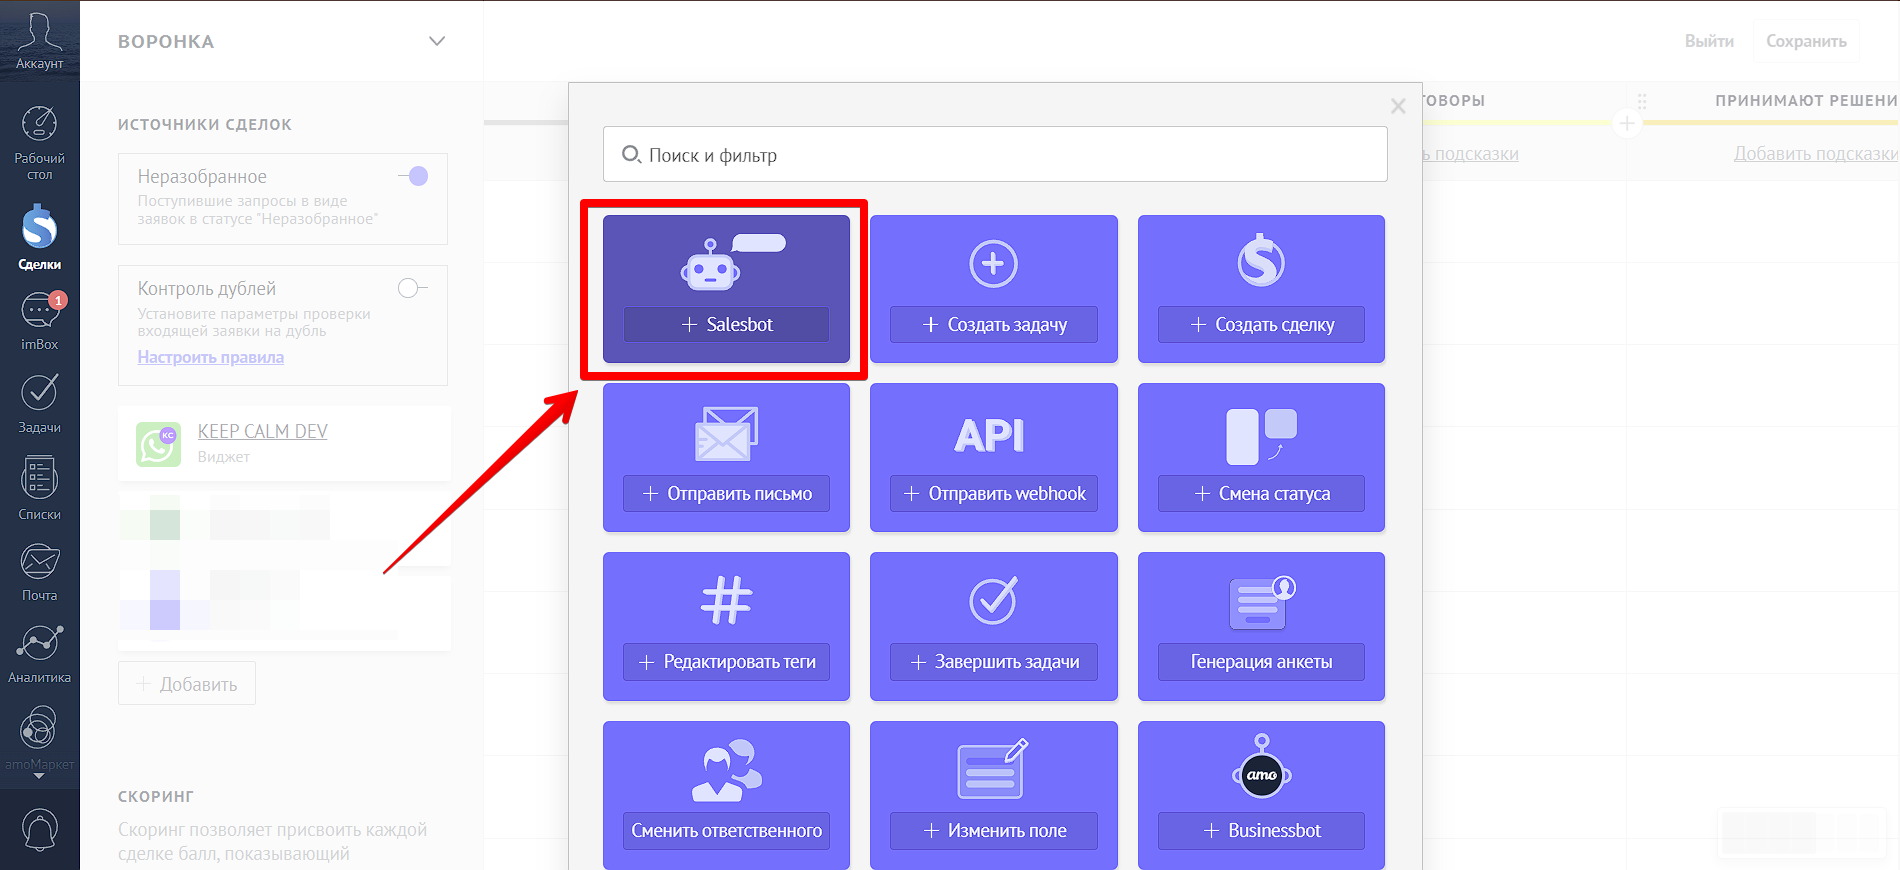Open Почта mail icon
The image size is (1900, 870).
(39, 562)
